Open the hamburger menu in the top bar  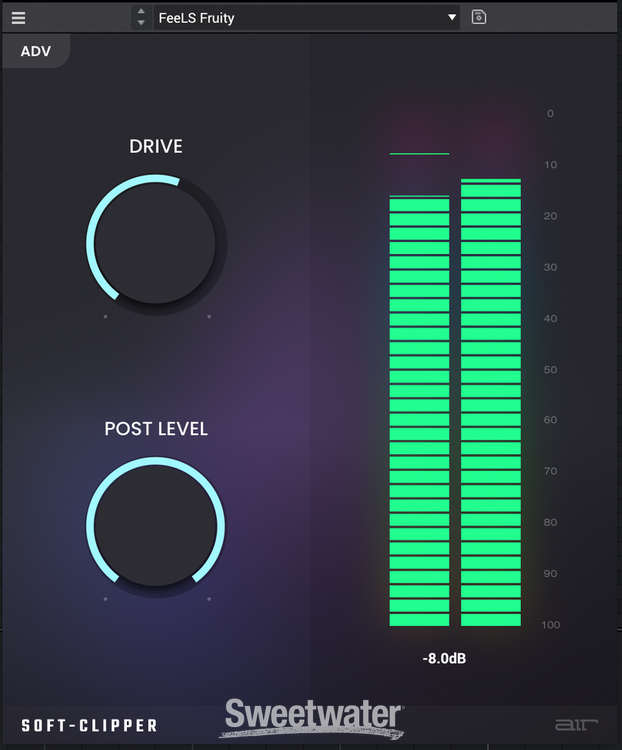coord(19,18)
